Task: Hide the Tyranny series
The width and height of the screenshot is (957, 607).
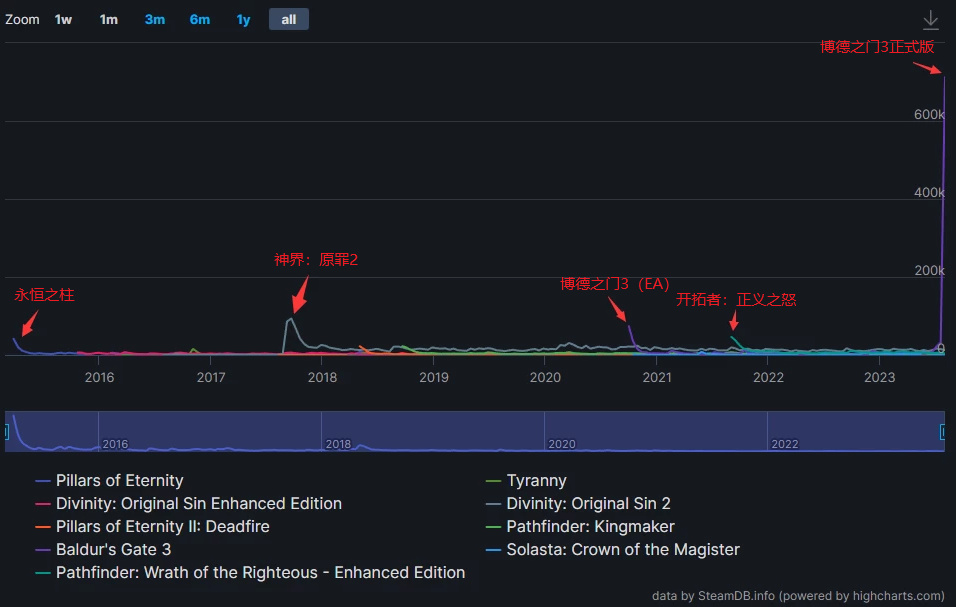Action: click(526, 481)
